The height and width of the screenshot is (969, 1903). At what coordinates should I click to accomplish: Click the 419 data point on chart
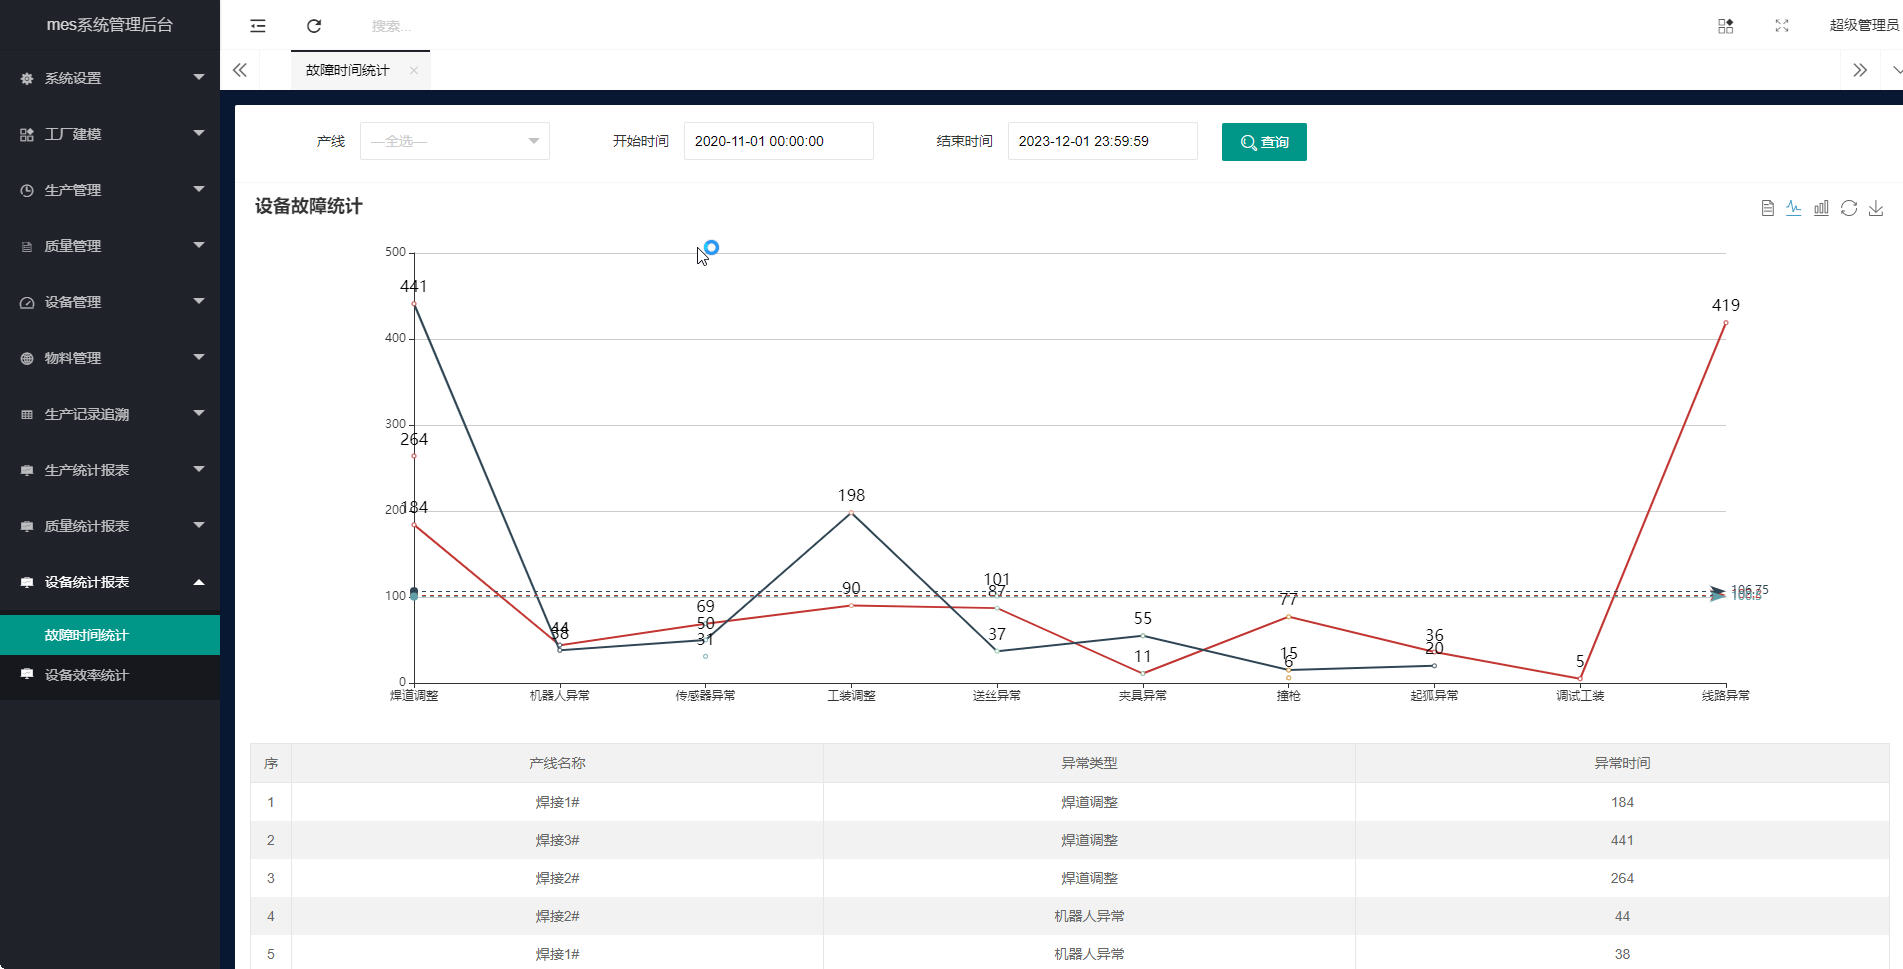(1725, 323)
